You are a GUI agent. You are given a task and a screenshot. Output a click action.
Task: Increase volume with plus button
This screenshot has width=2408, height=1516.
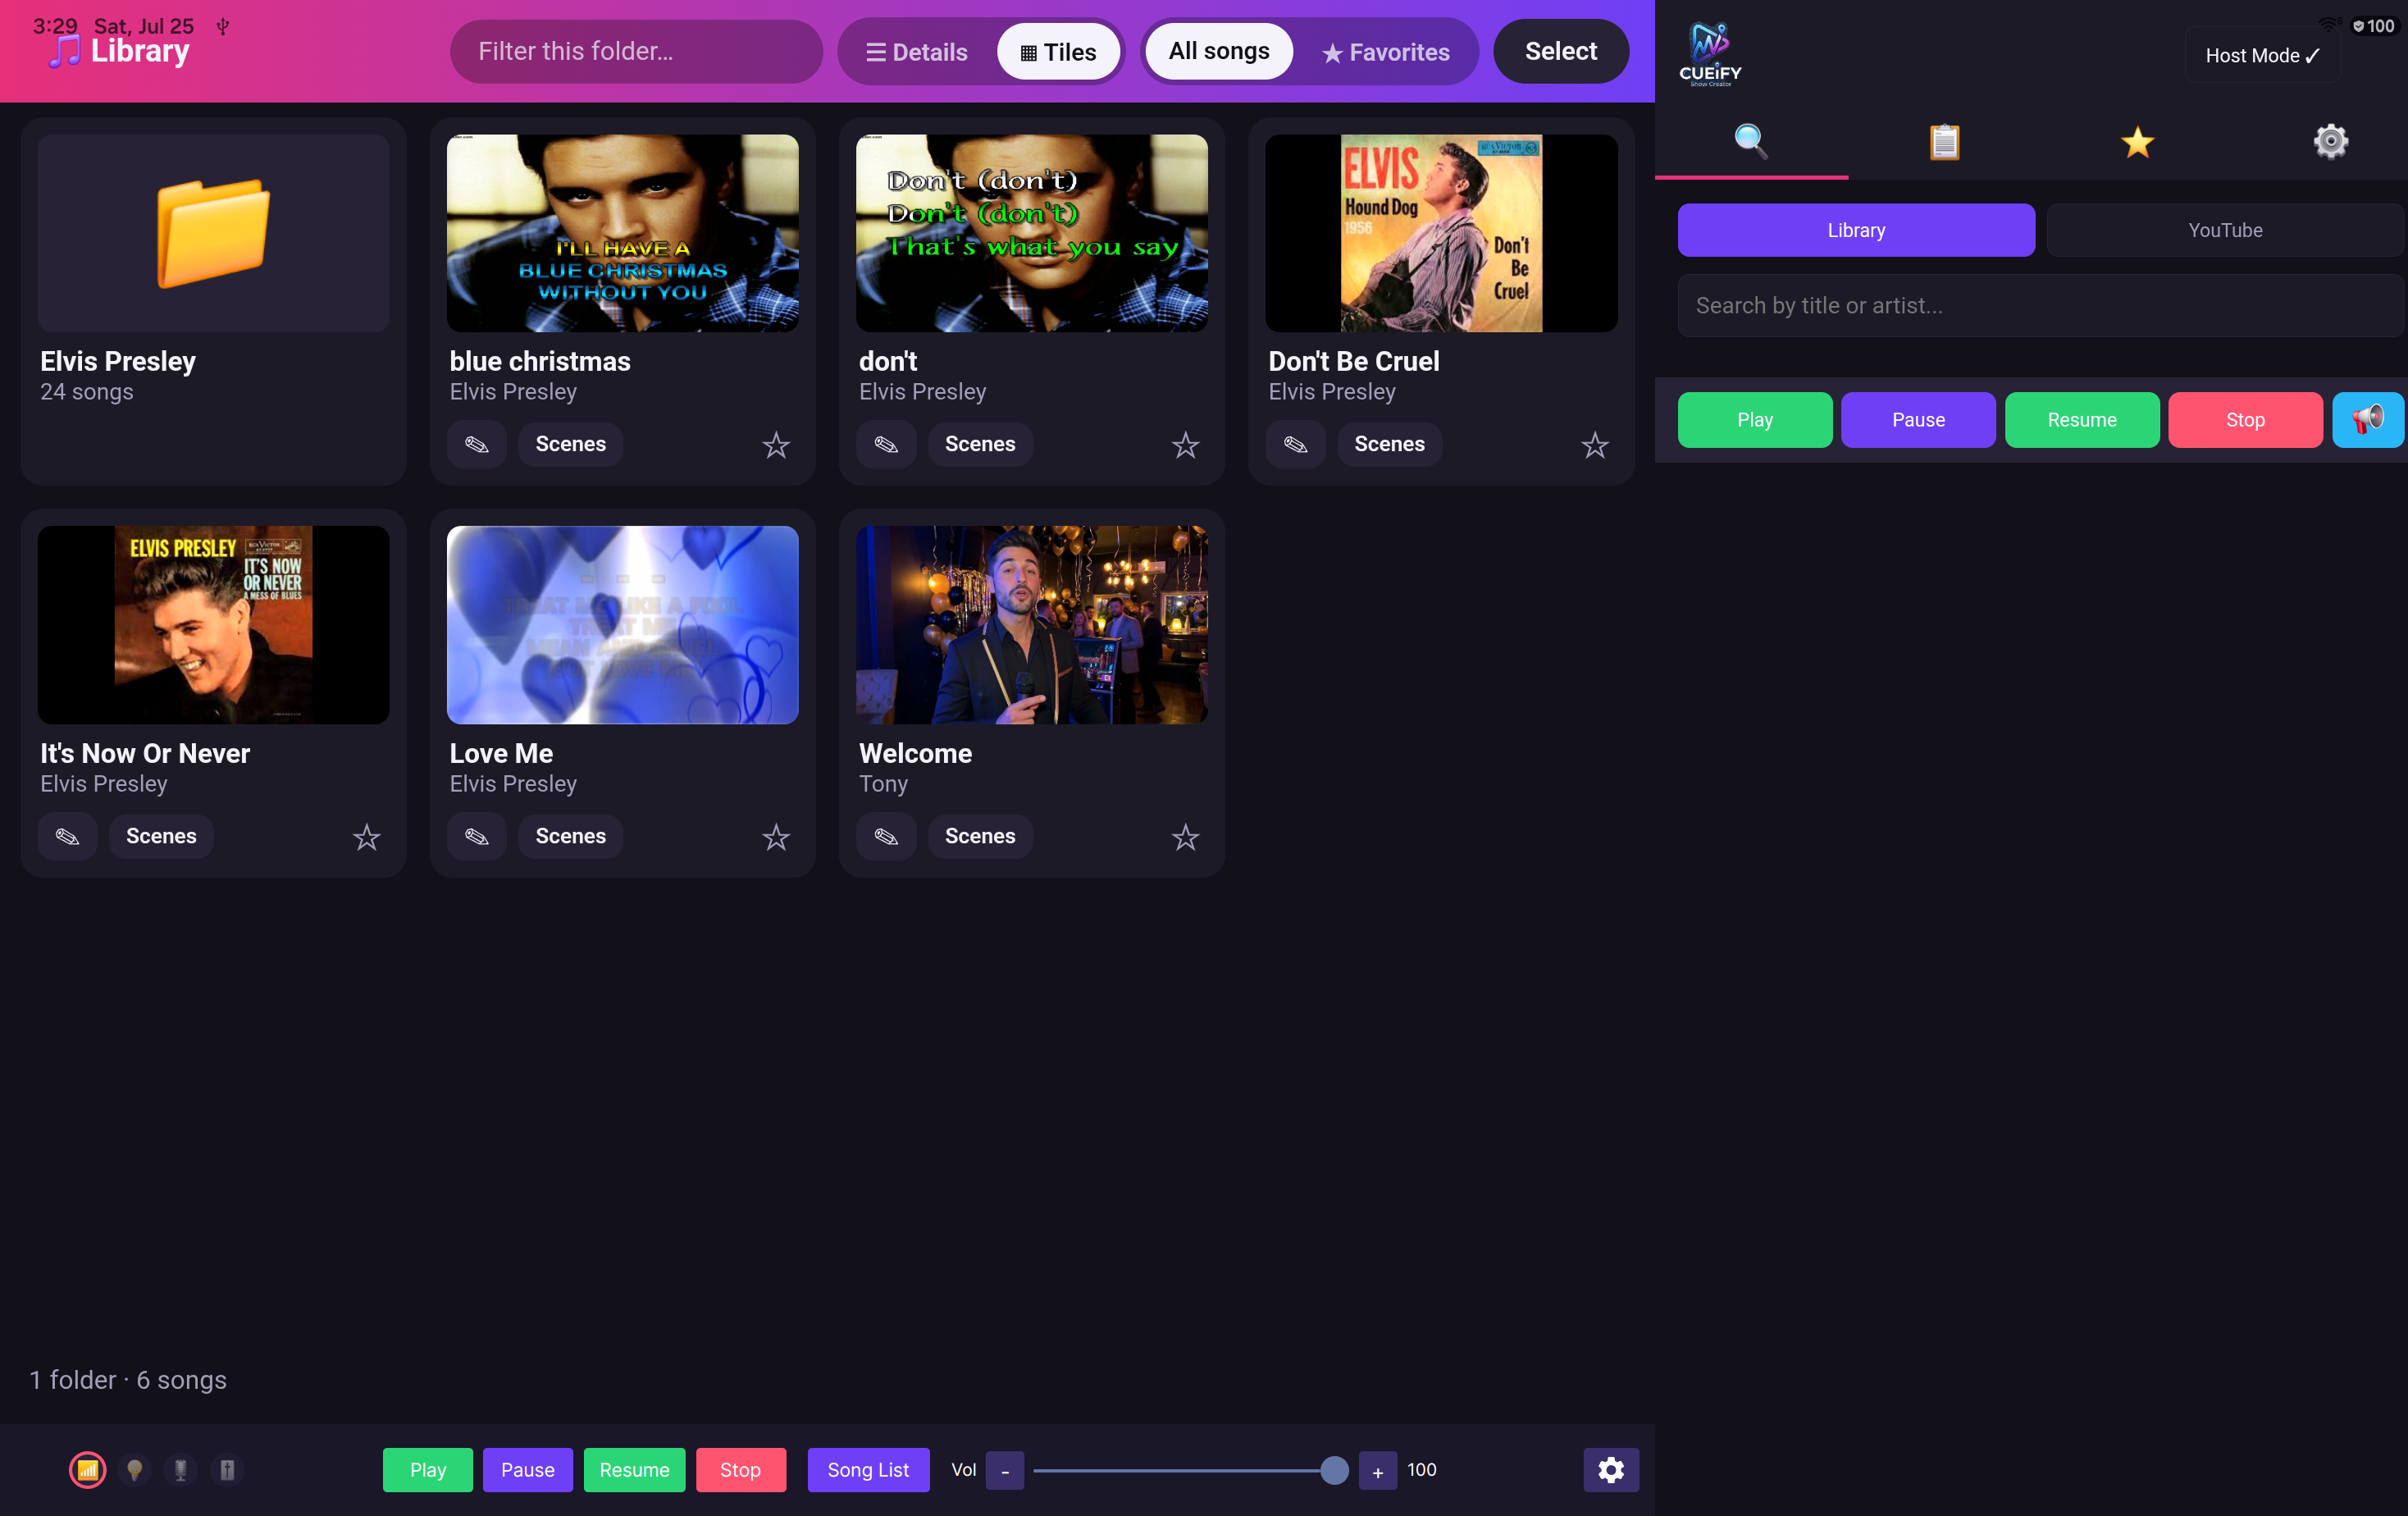[1378, 1470]
